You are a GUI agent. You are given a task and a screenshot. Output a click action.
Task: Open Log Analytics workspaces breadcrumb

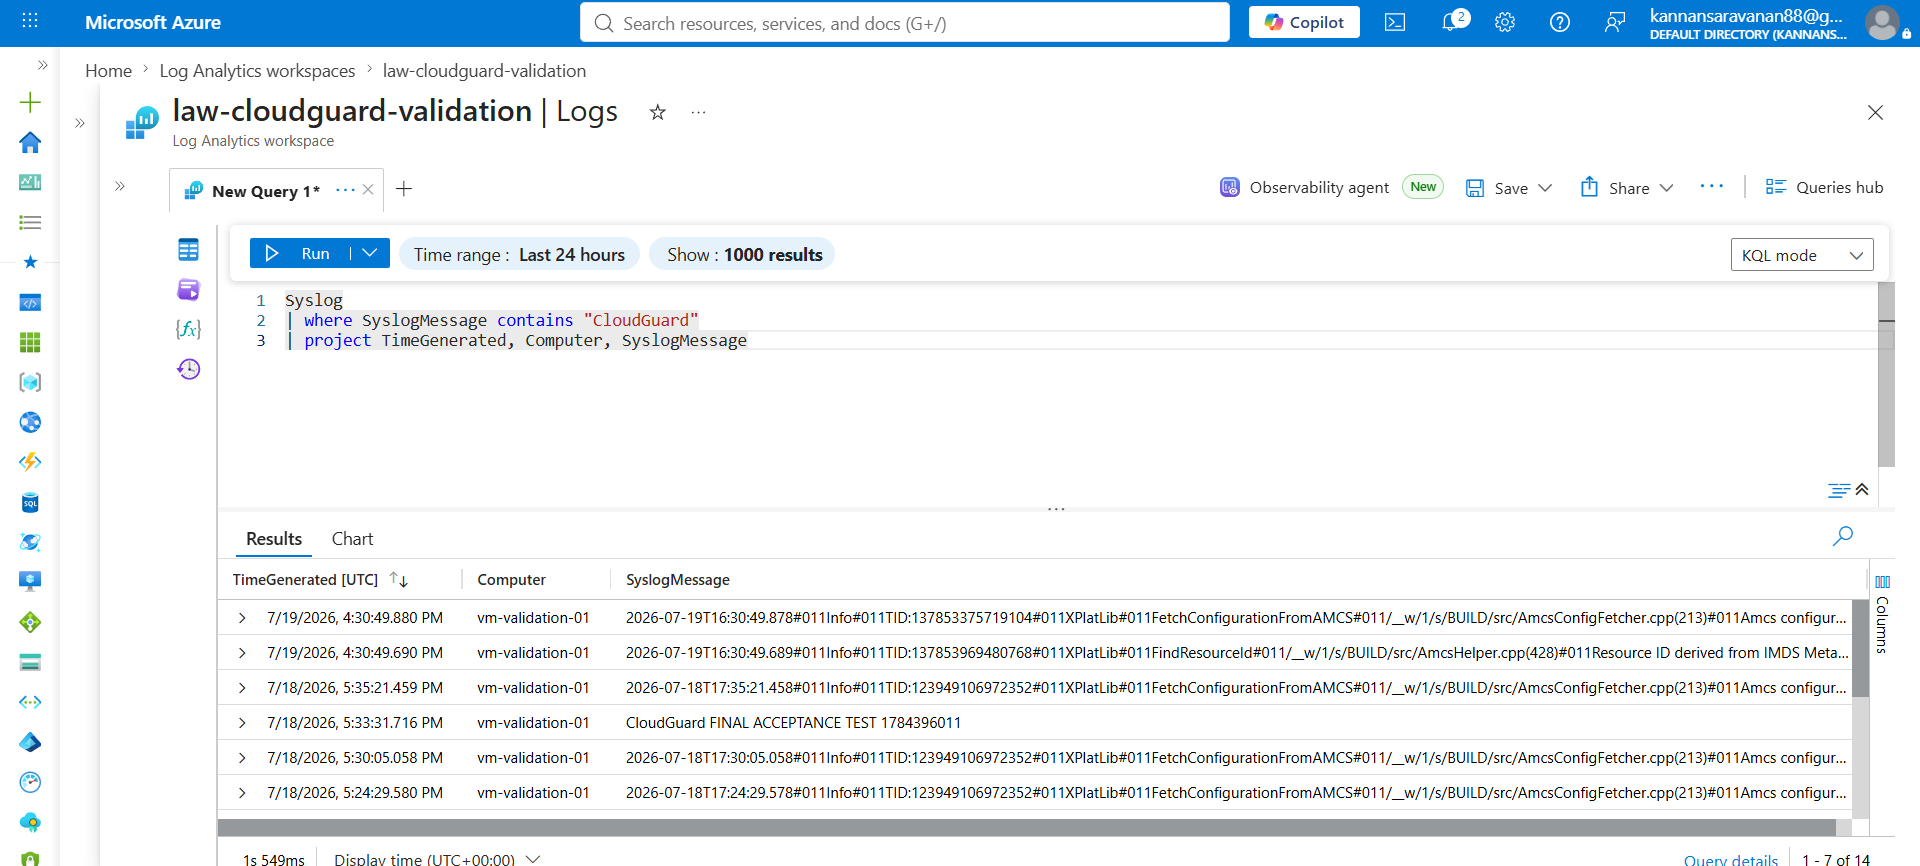(x=257, y=71)
